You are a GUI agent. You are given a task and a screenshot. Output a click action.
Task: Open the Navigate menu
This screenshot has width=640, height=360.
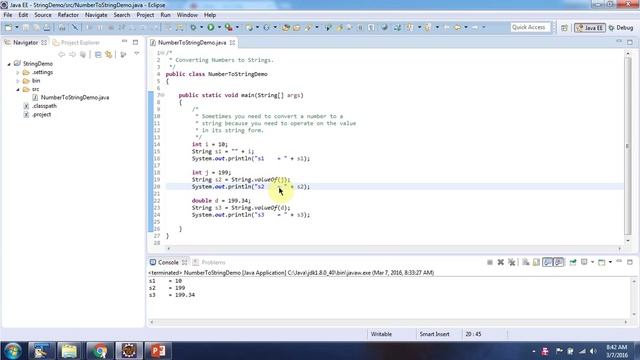click(x=96, y=15)
